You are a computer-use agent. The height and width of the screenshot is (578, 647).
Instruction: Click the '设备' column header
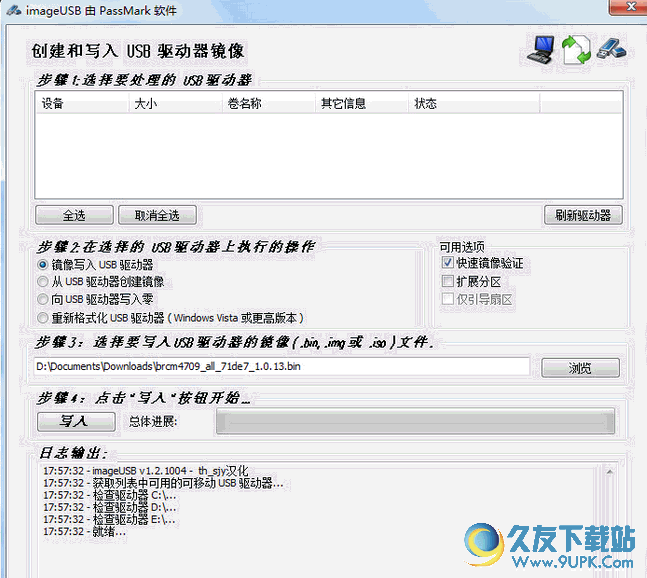coord(82,103)
